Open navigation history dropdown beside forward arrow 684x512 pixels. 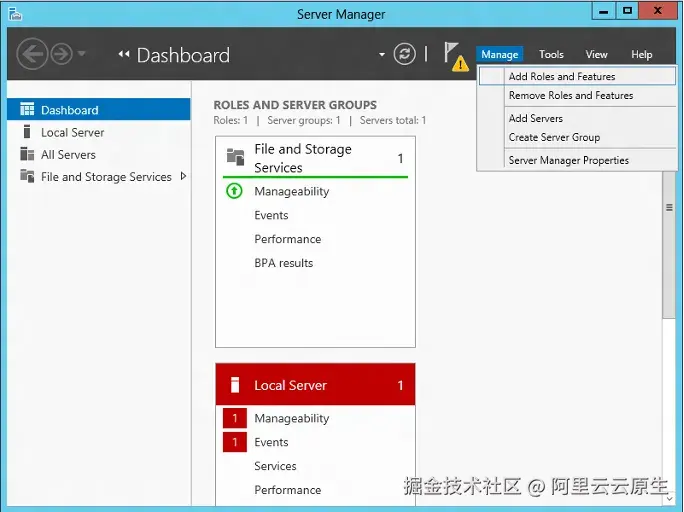(x=82, y=54)
